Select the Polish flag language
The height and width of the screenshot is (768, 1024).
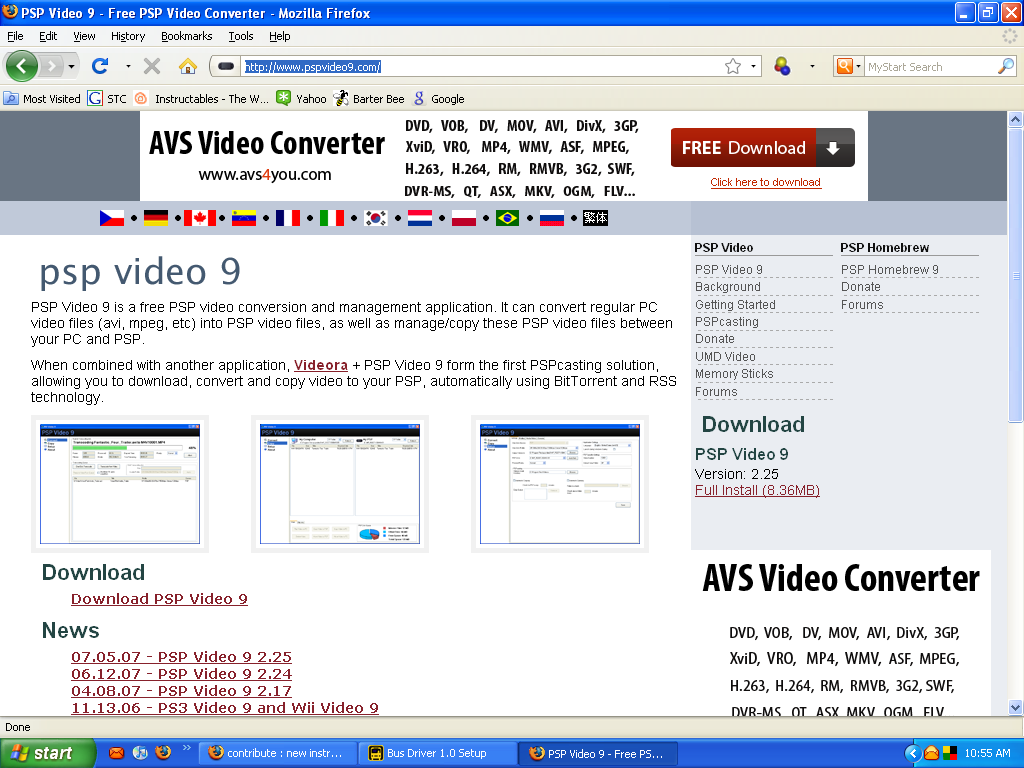pyautogui.click(x=464, y=218)
